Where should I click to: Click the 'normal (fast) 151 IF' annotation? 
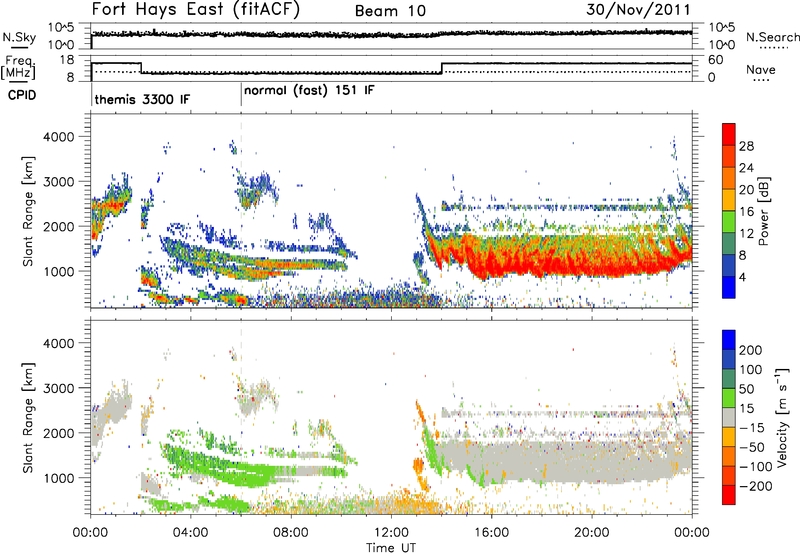(309, 91)
